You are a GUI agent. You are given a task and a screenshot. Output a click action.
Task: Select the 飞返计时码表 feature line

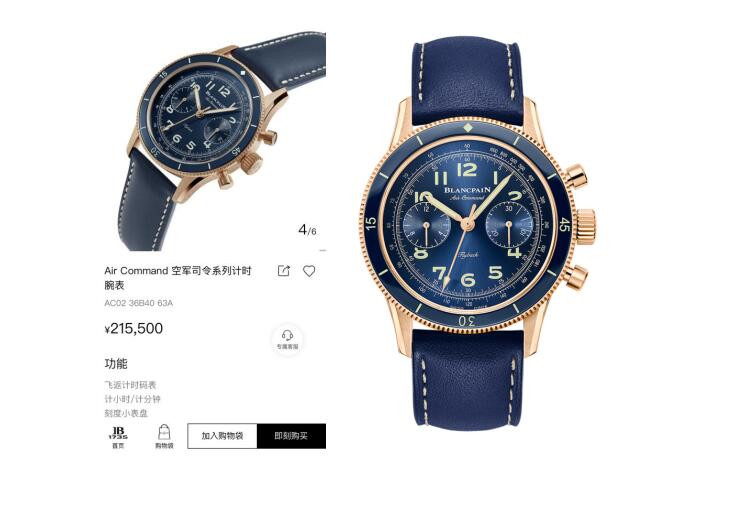tap(130, 385)
